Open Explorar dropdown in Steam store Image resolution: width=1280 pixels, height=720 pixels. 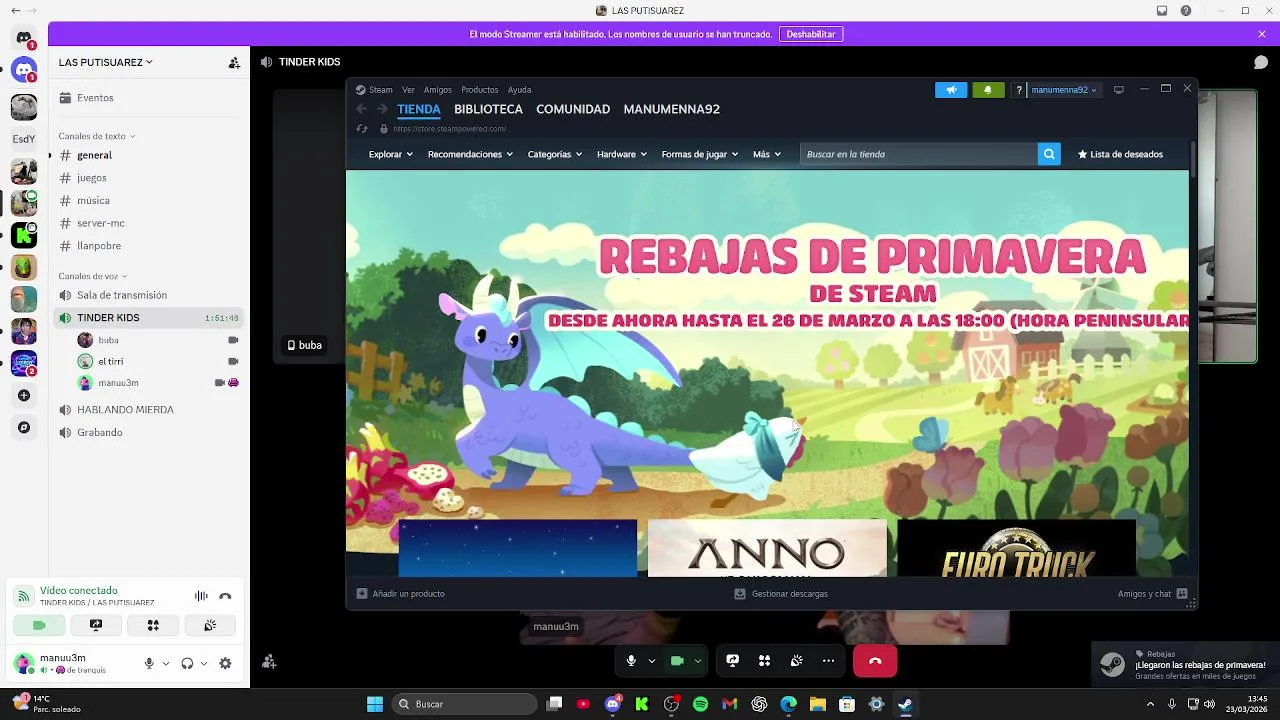click(x=390, y=154)
